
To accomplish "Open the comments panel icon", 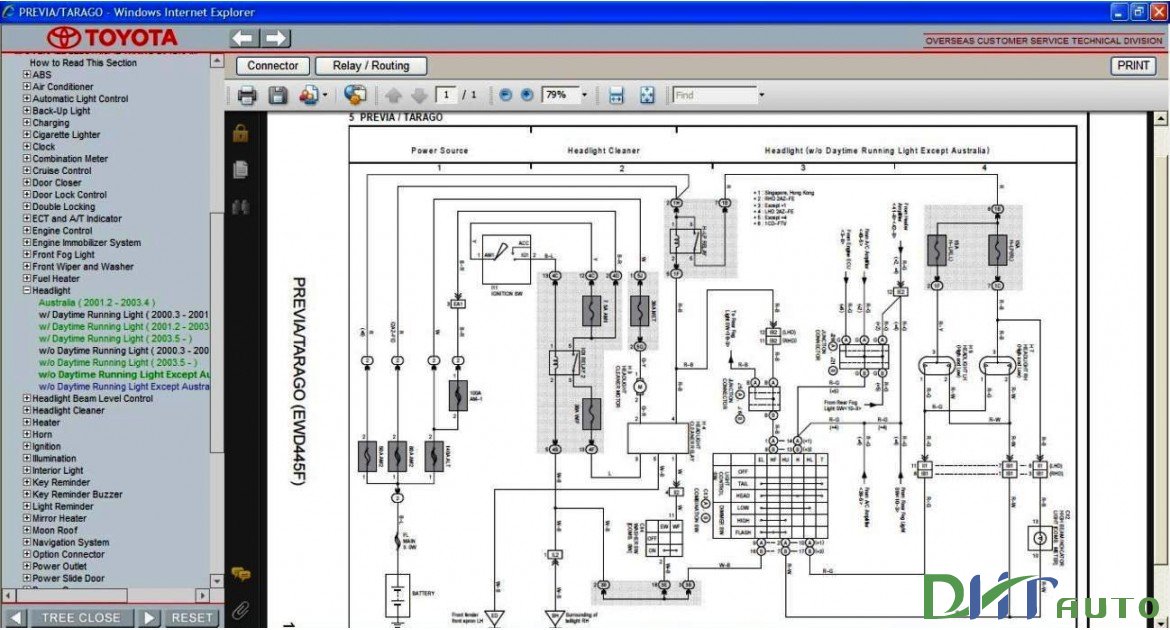I will pos(240,574).
